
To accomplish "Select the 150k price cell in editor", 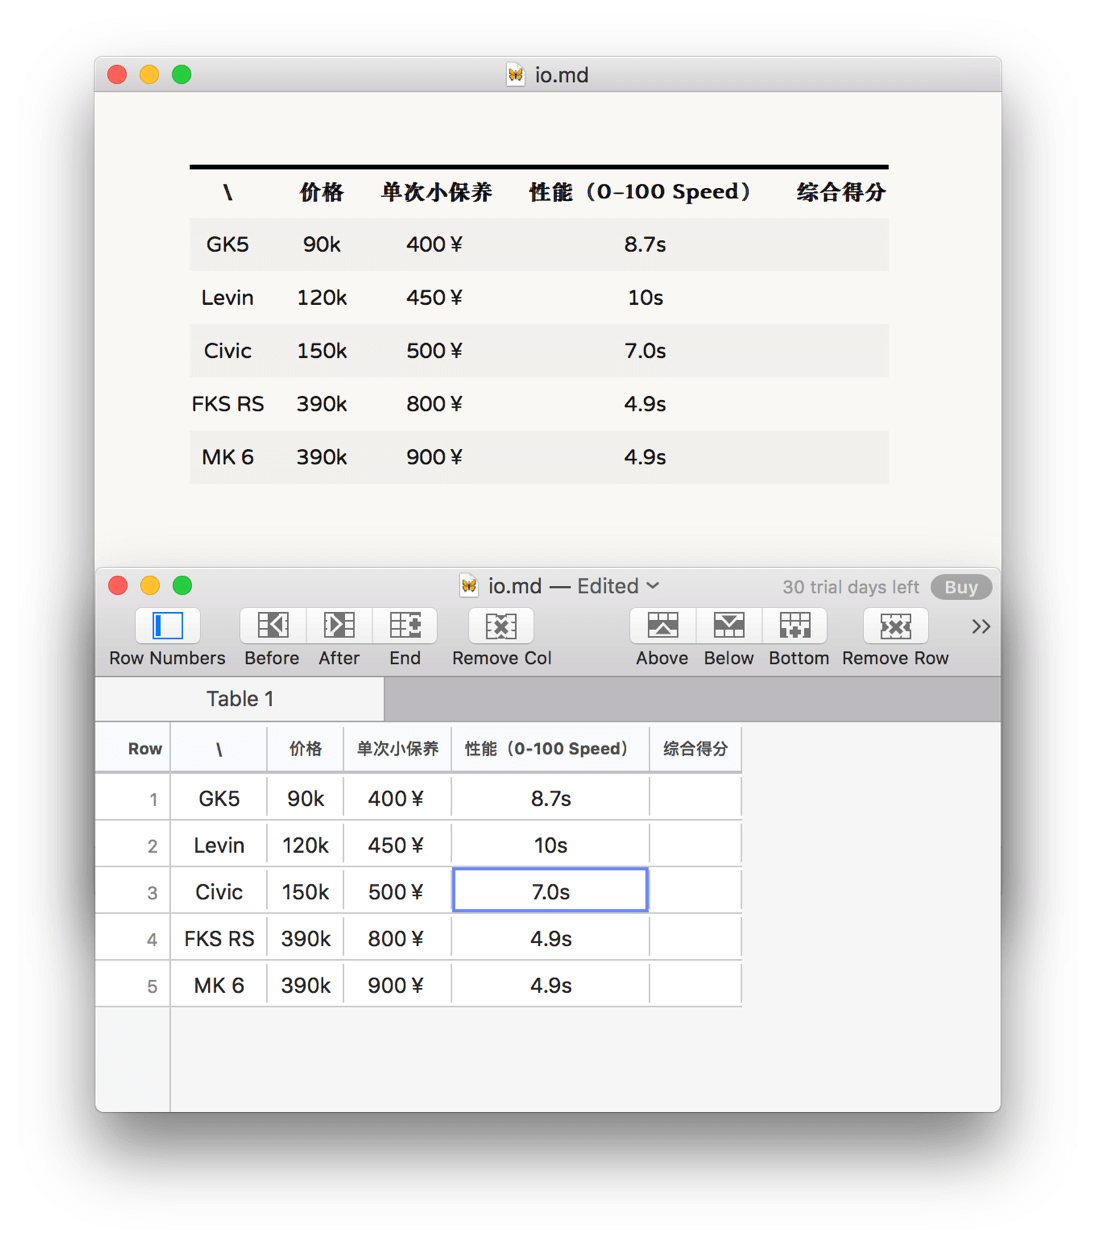I will [x=306, y=891].
